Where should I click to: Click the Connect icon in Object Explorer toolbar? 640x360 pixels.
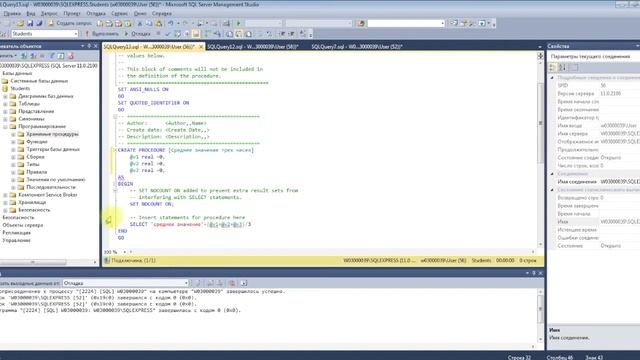[24, 56]
